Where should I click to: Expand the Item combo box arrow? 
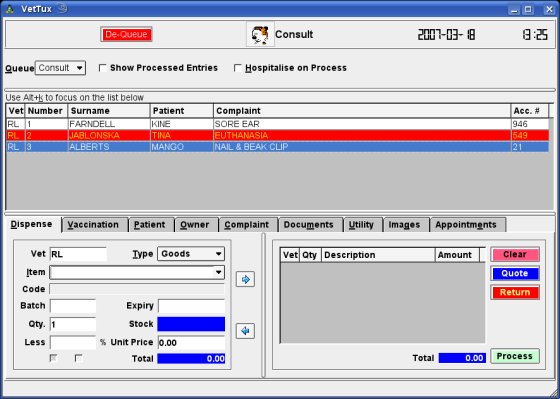click(219, 273)
